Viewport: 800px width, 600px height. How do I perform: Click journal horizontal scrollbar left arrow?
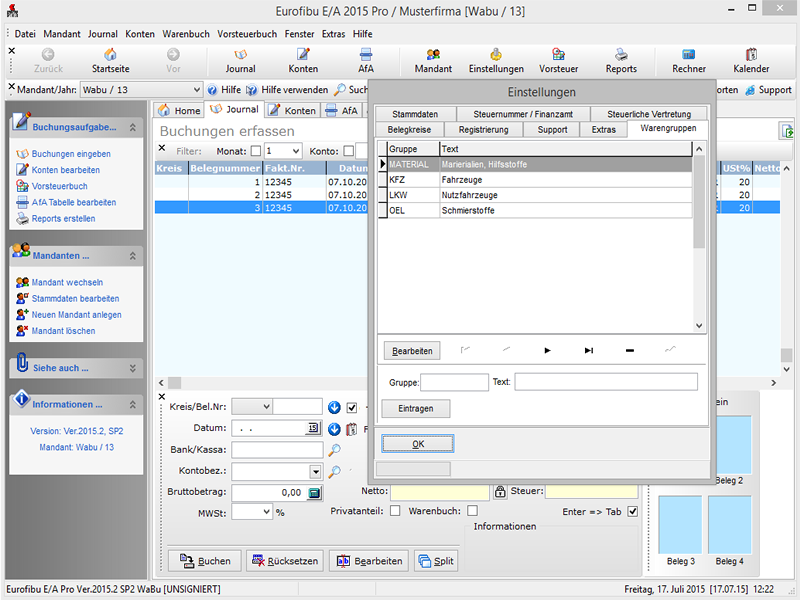tap(161, 383)
